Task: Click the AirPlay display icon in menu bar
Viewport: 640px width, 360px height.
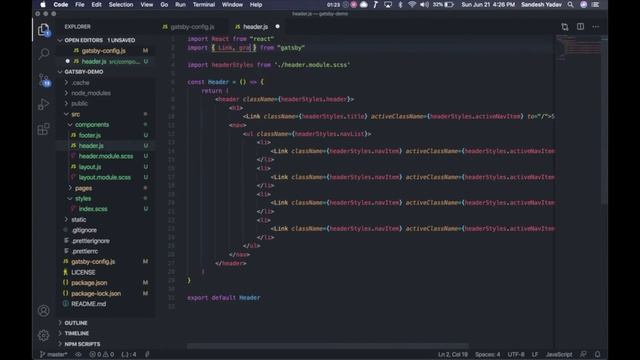Action: [388, 4]
